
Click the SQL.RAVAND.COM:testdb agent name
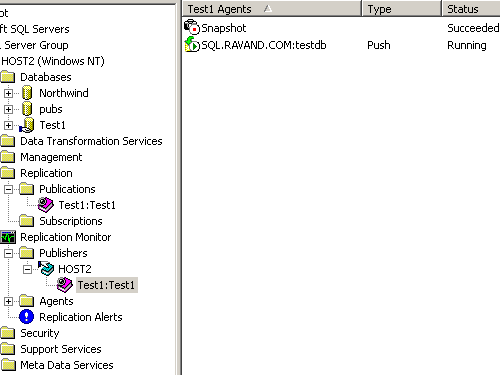coord(264,45)
